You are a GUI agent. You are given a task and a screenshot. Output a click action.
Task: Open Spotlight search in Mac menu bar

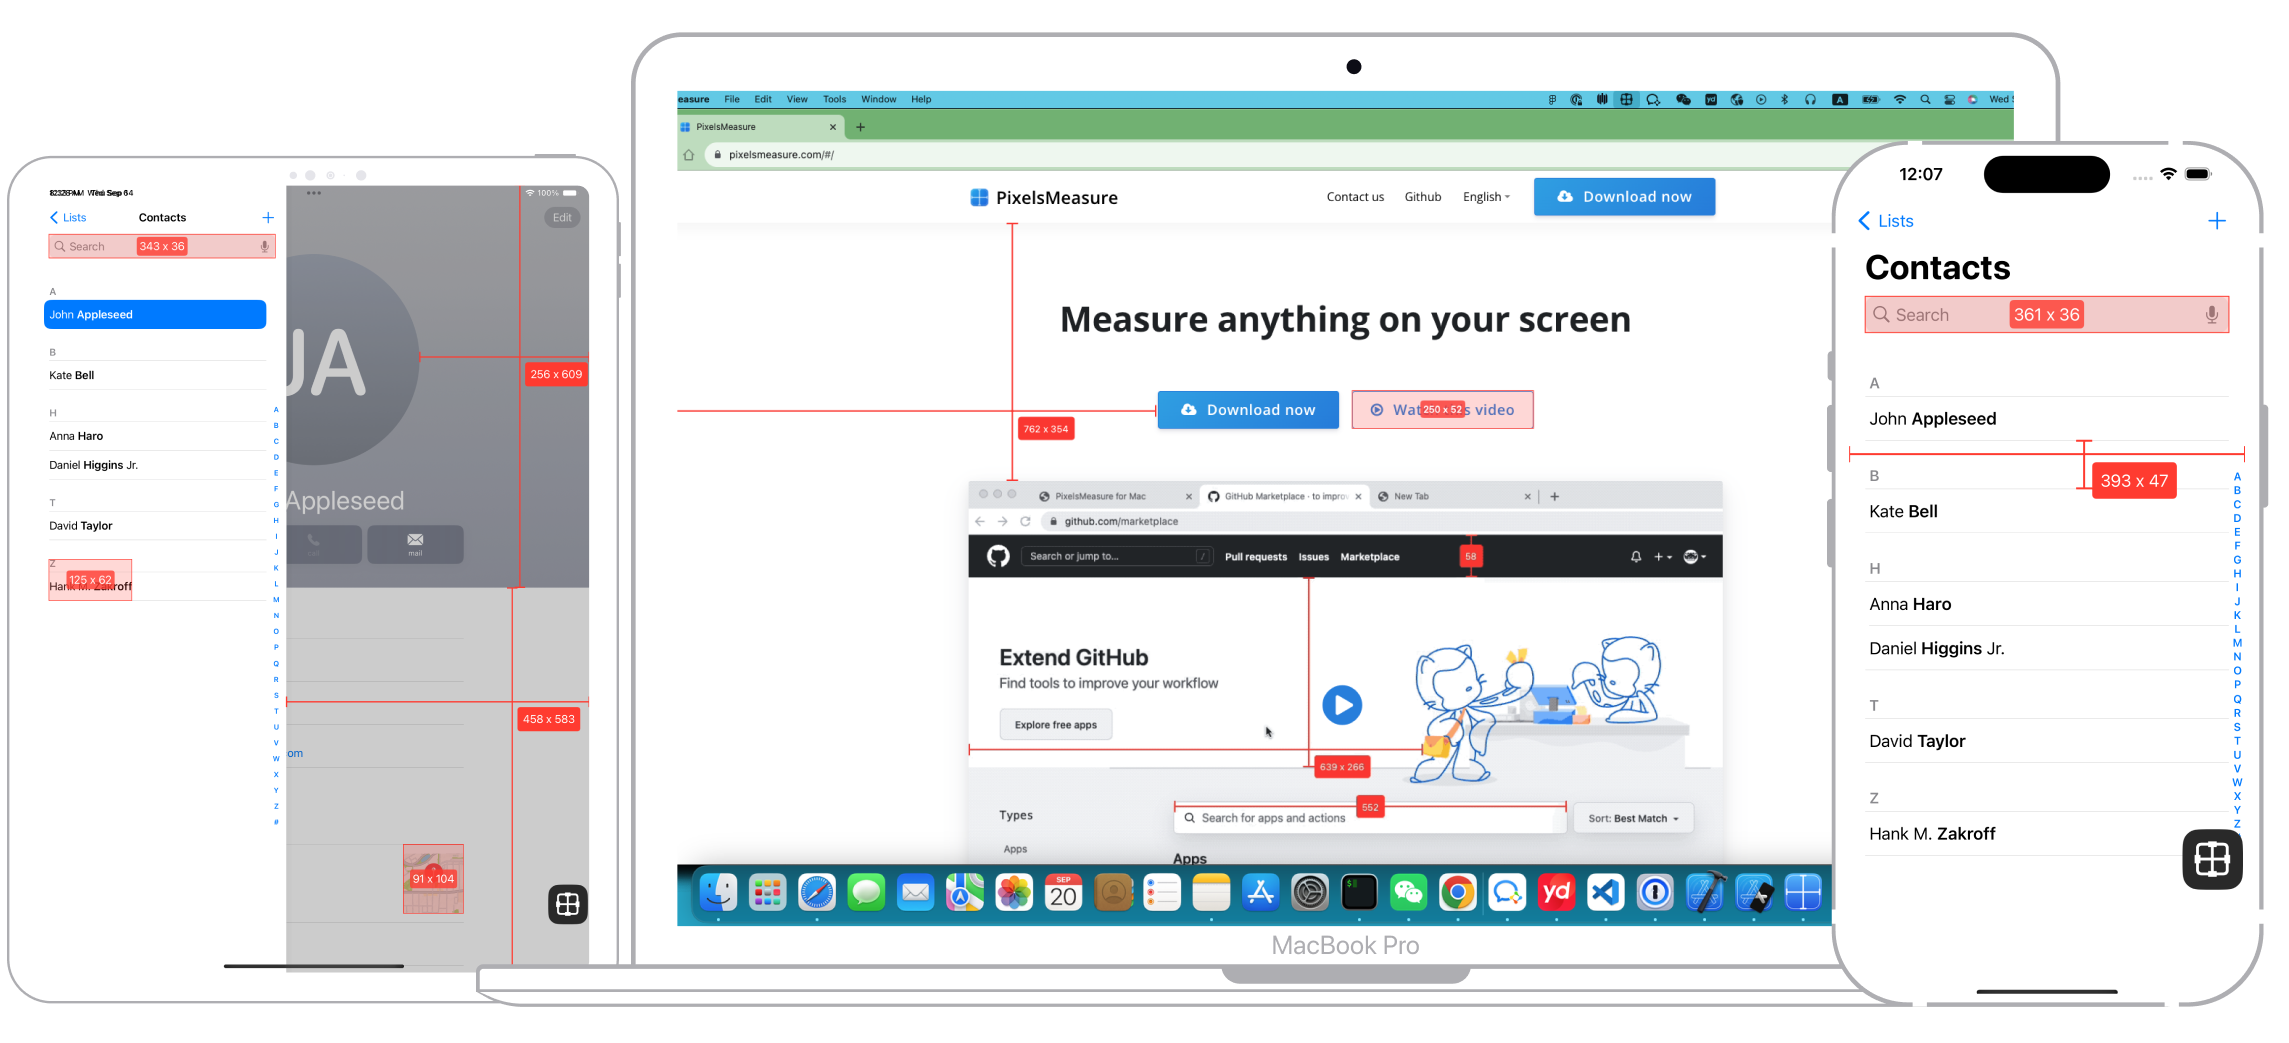click(x=1925, y=100)
